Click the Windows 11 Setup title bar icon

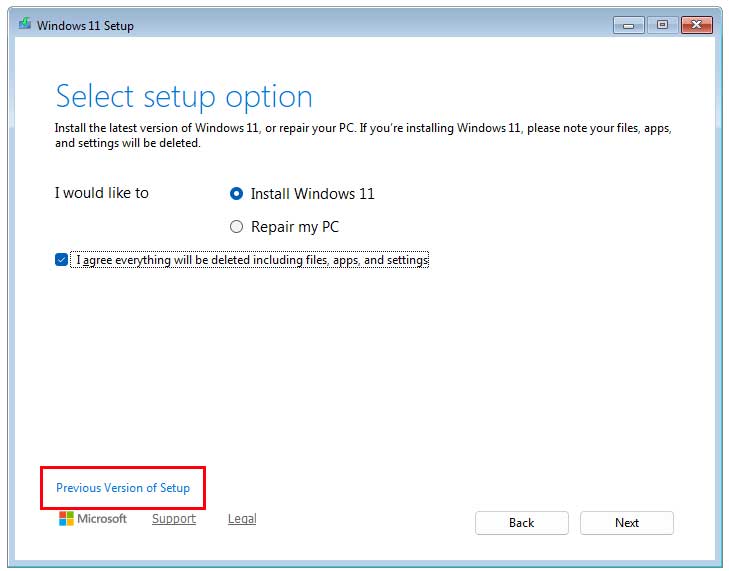pyautogui.click(x=25, y=24)
